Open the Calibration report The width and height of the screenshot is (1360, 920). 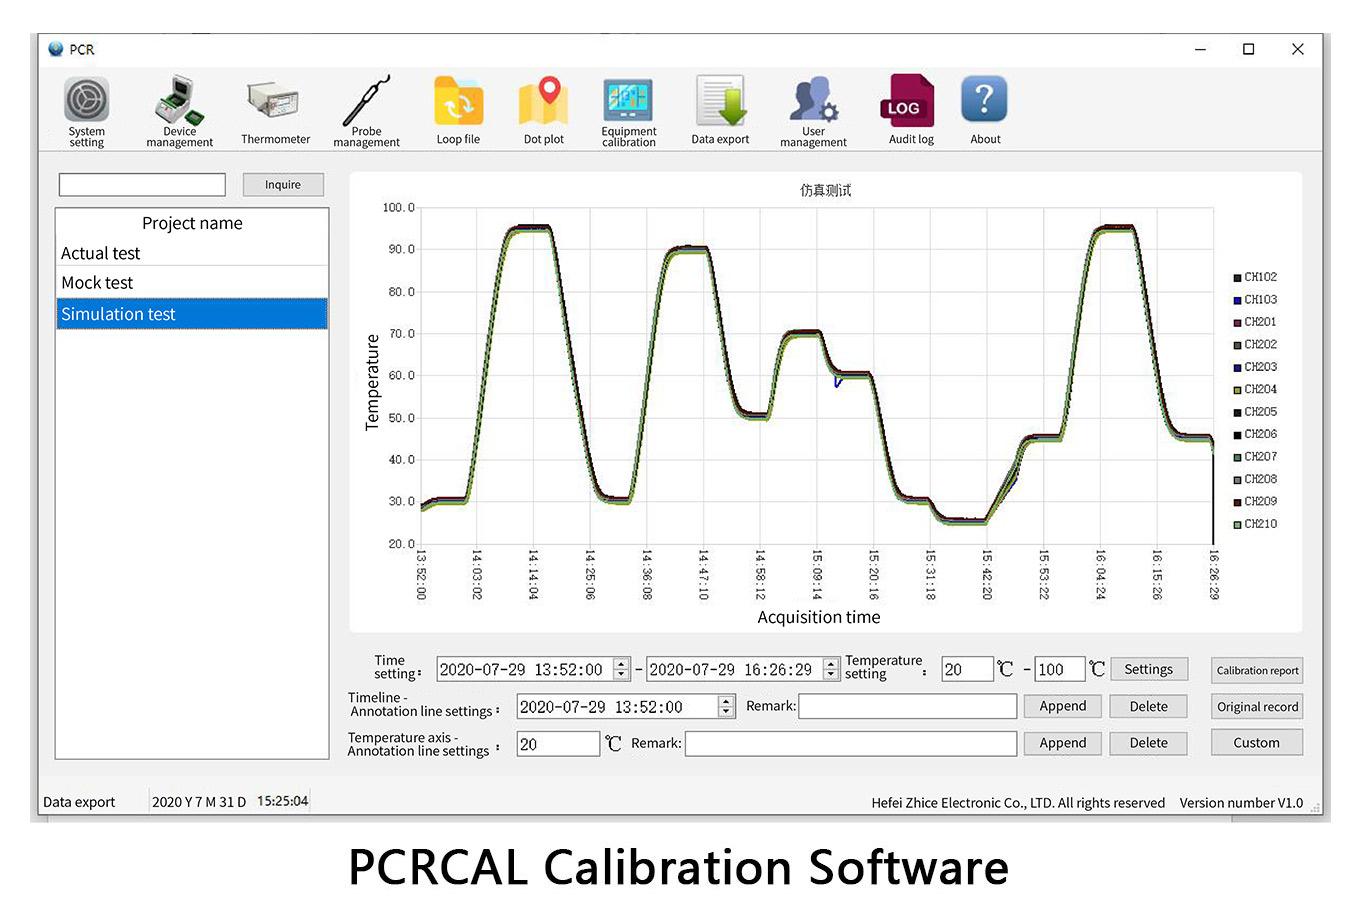click(1257, 671)
